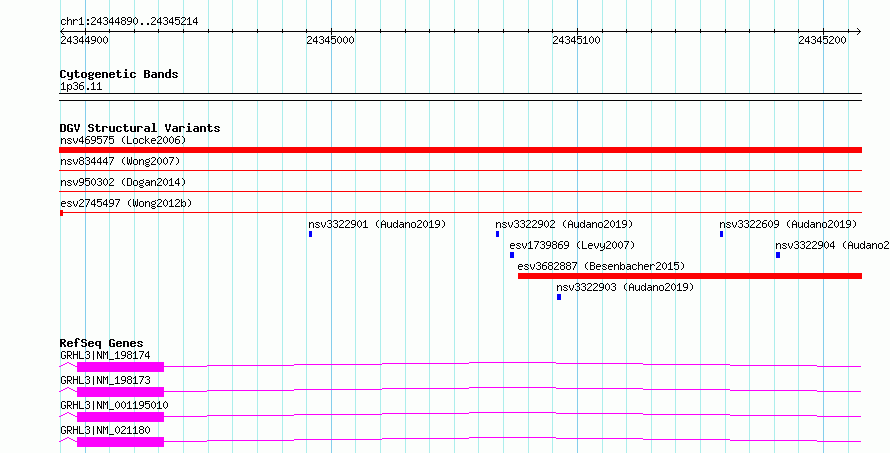
Task: Click the nsv3322903 (Audano2019) blue marker
Action: pos(559,297)
